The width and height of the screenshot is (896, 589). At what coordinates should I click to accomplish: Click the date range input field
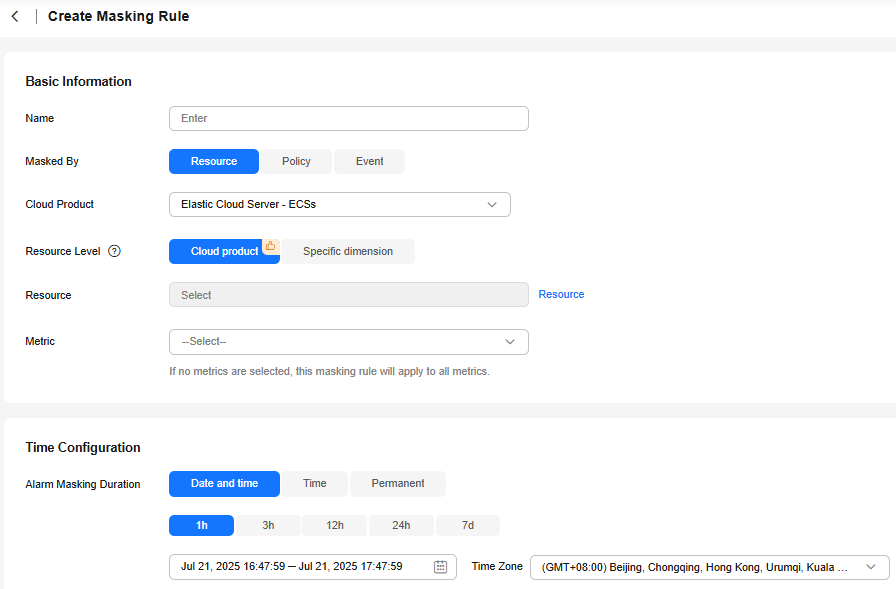click(313, 567)
